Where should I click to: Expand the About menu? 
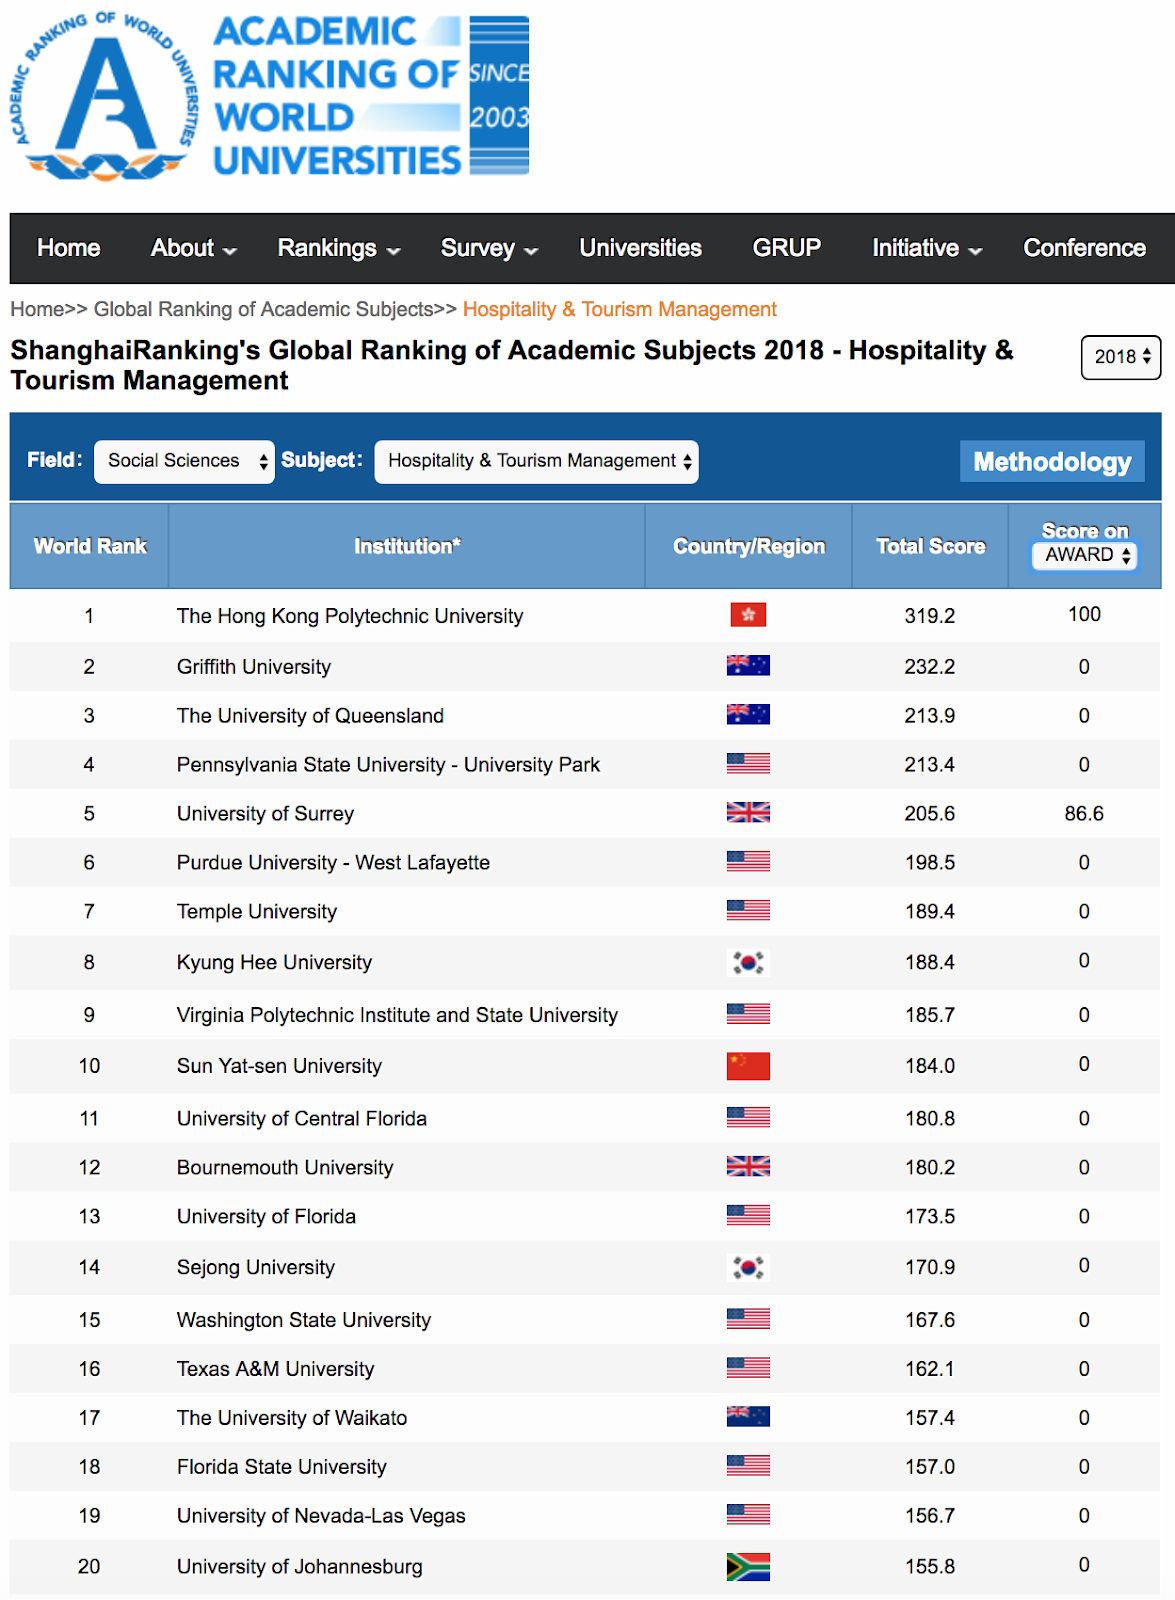click(x=193, y=248)
